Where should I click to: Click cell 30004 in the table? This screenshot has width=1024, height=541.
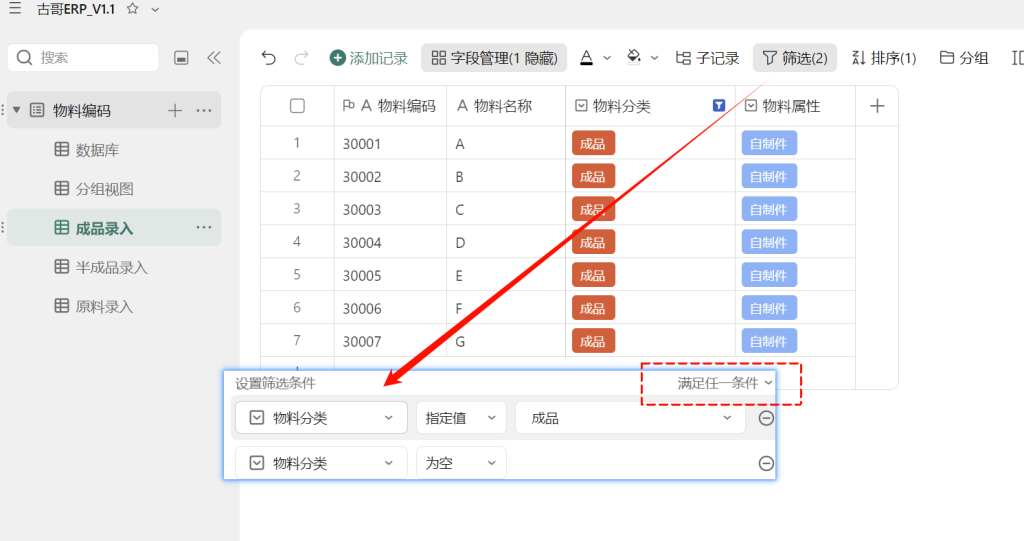(391, 242)
